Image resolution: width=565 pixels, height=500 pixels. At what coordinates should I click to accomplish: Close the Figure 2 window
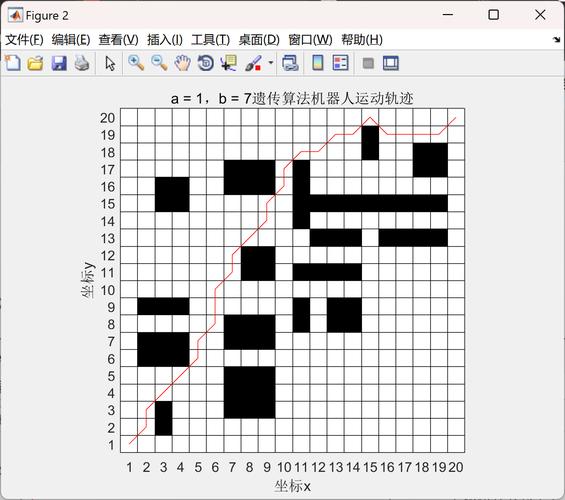[x=540, y=15]
